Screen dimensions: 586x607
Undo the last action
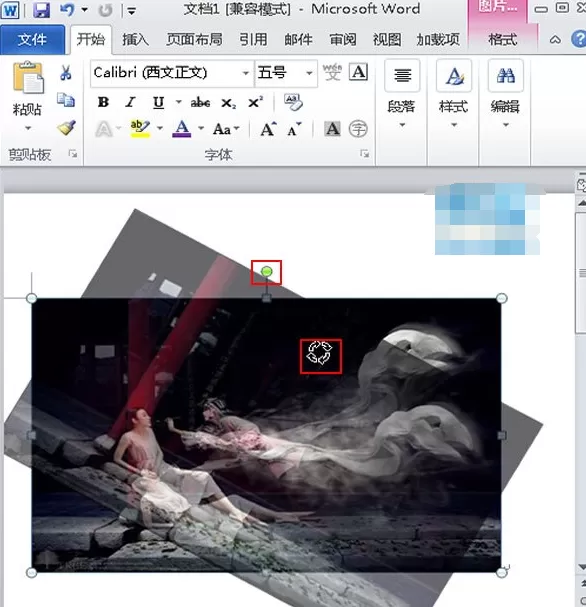pos(67,10)
